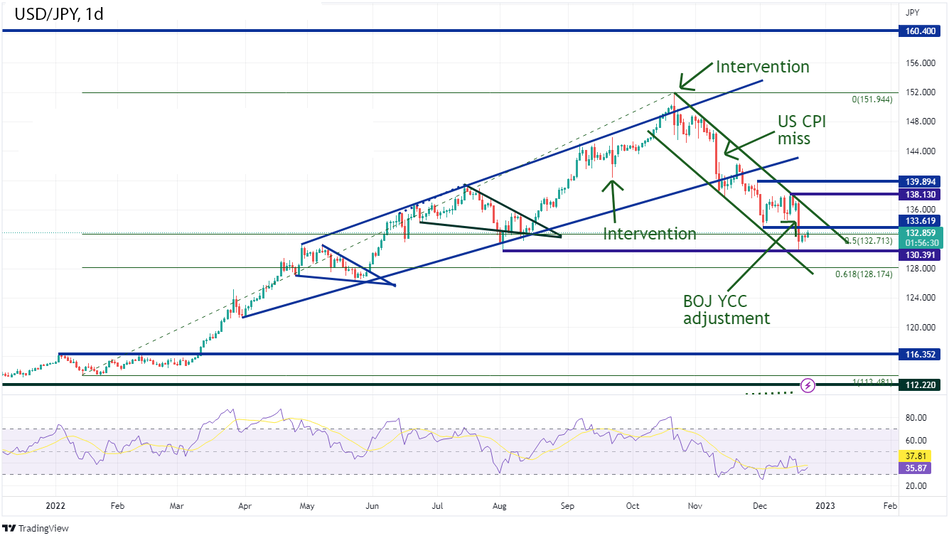Select the Intervention note beside the October peak
Viewport: 949px width, 538px height.
click(763, 67)
